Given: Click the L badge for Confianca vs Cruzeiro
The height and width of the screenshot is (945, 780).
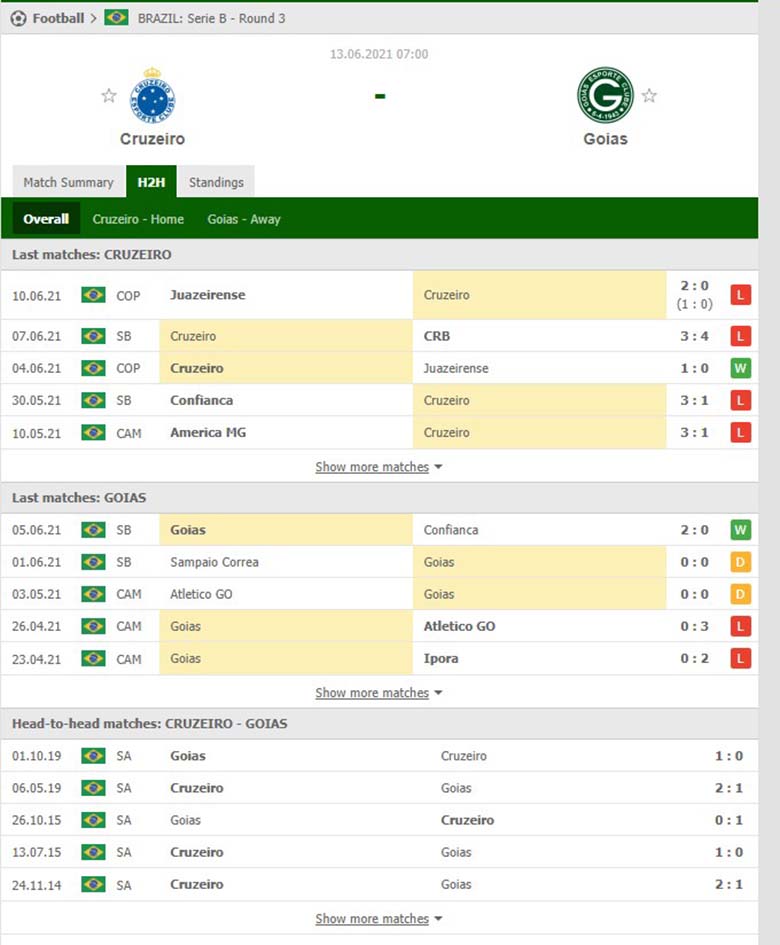Looking at the screenshot, I should [x=740, y=400].
